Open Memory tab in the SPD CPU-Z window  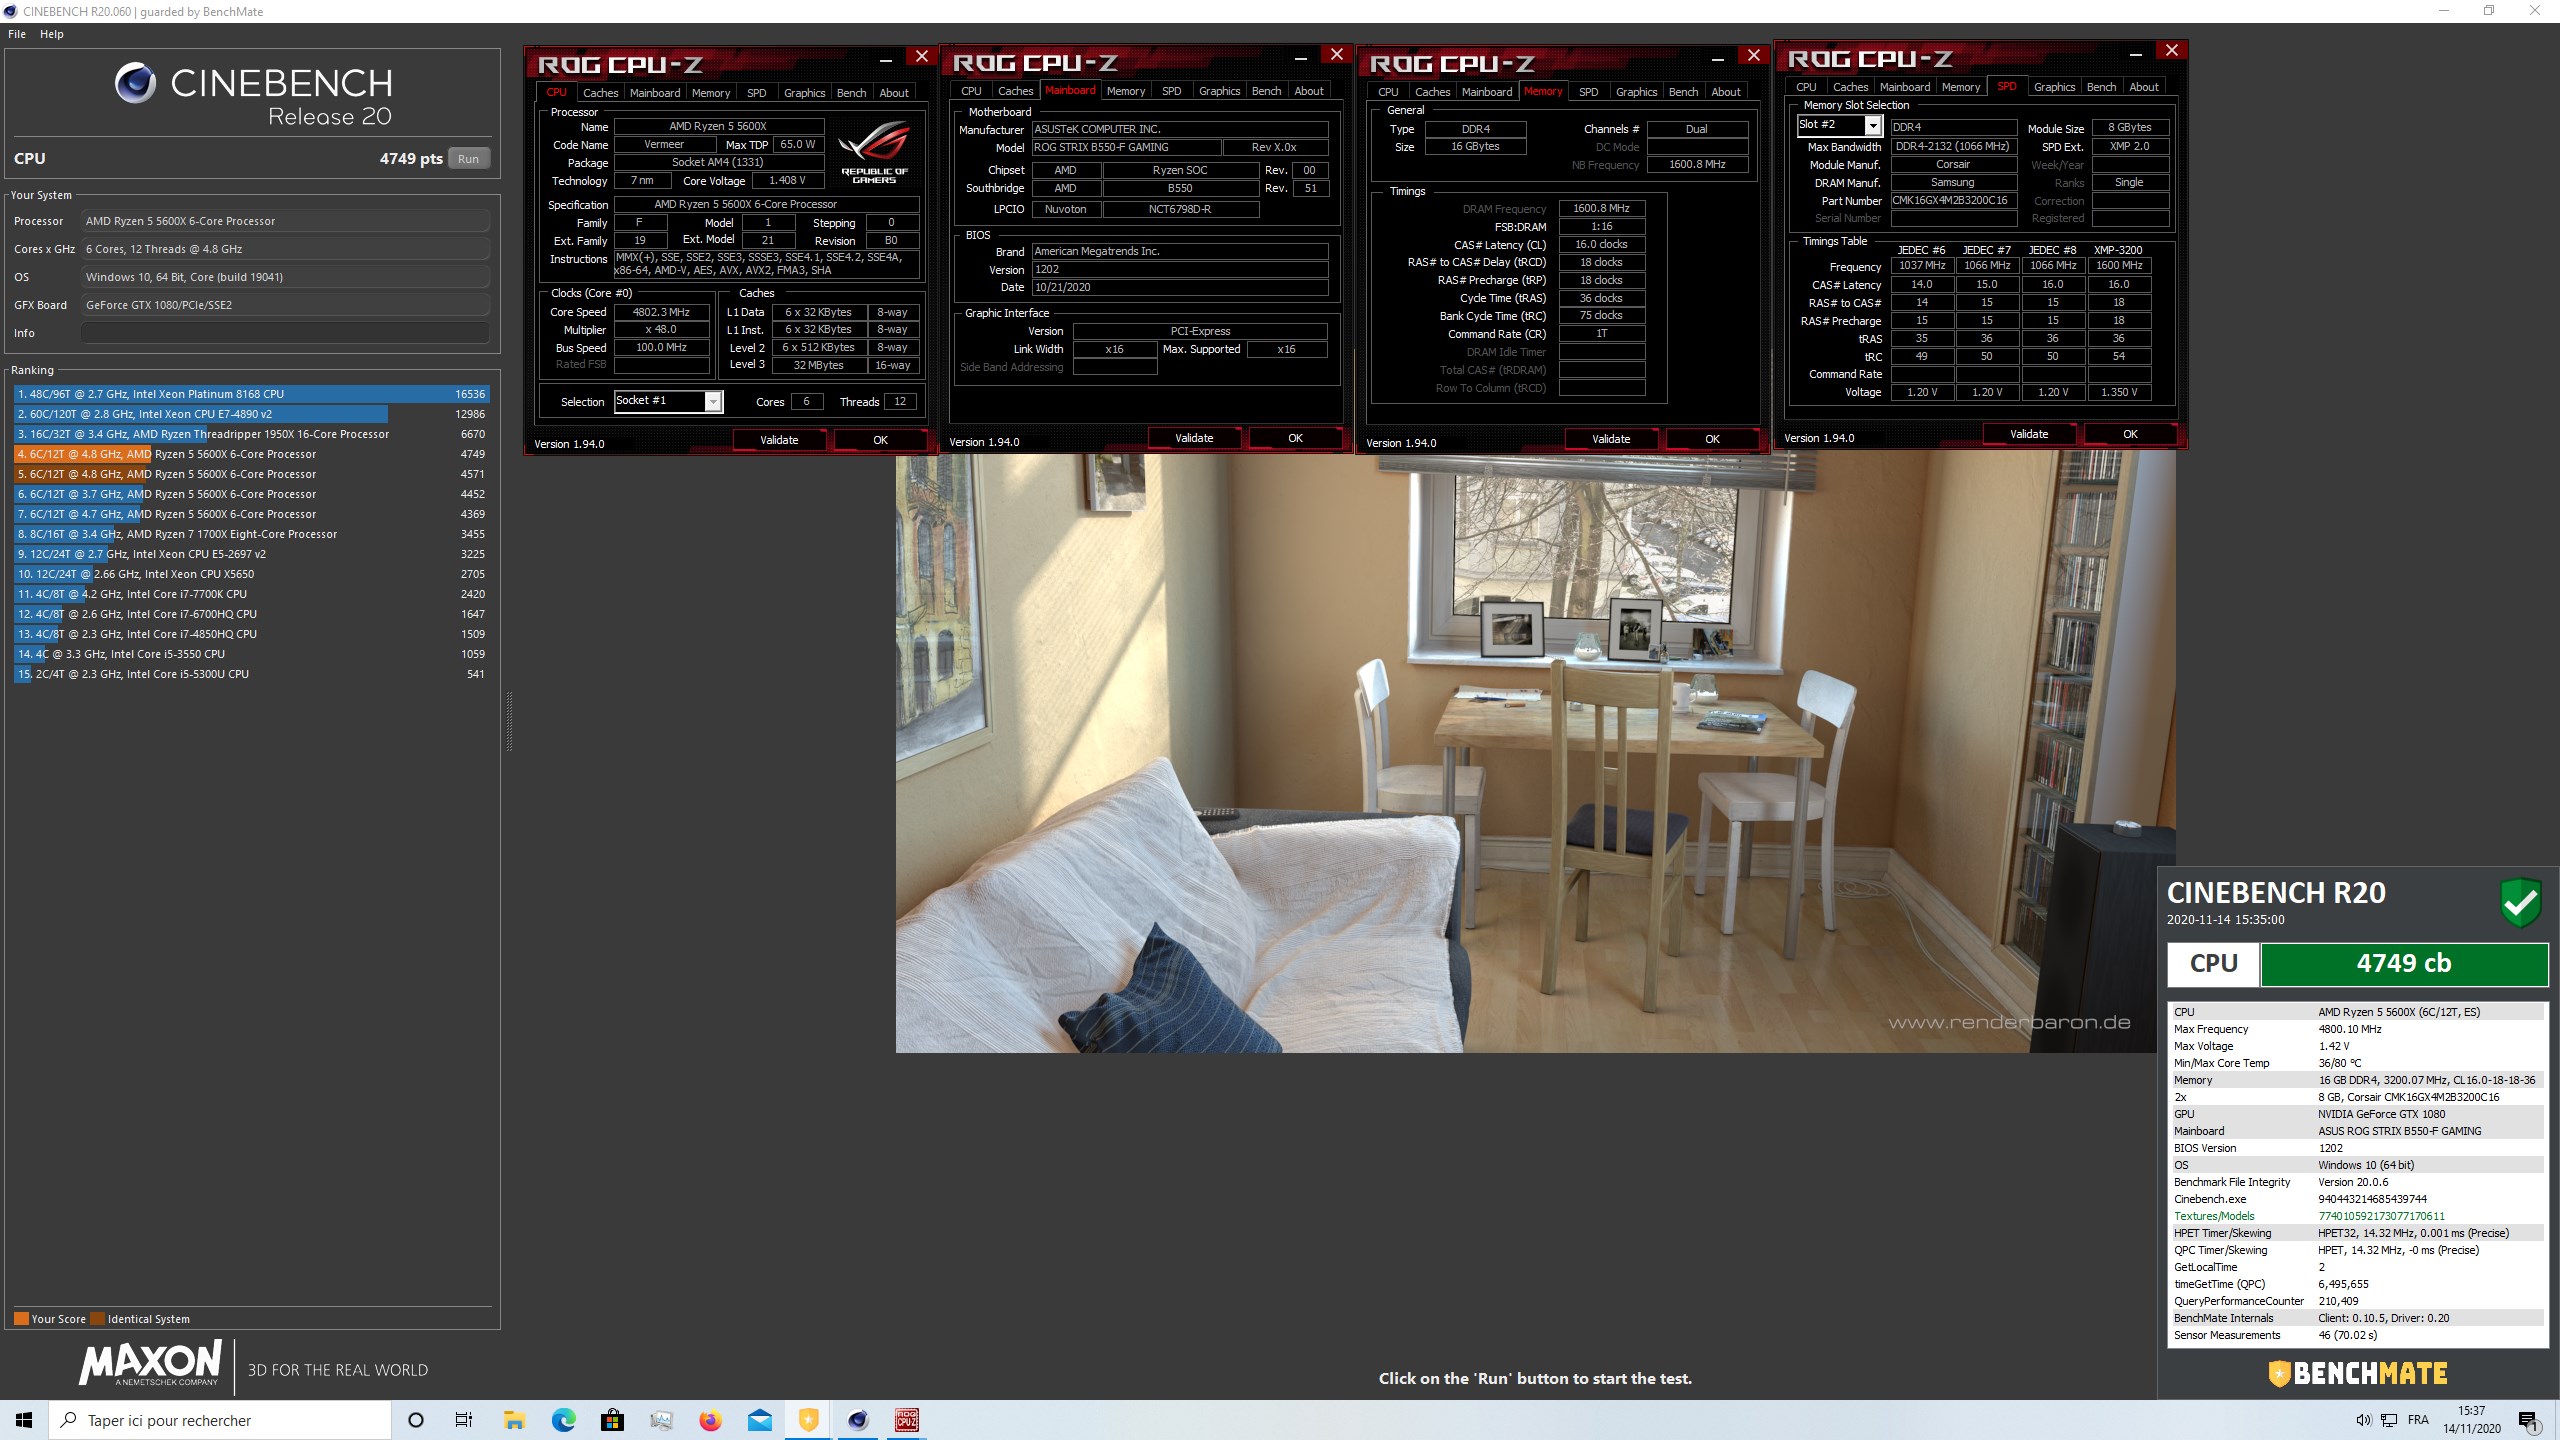(x=1960, y=87)
